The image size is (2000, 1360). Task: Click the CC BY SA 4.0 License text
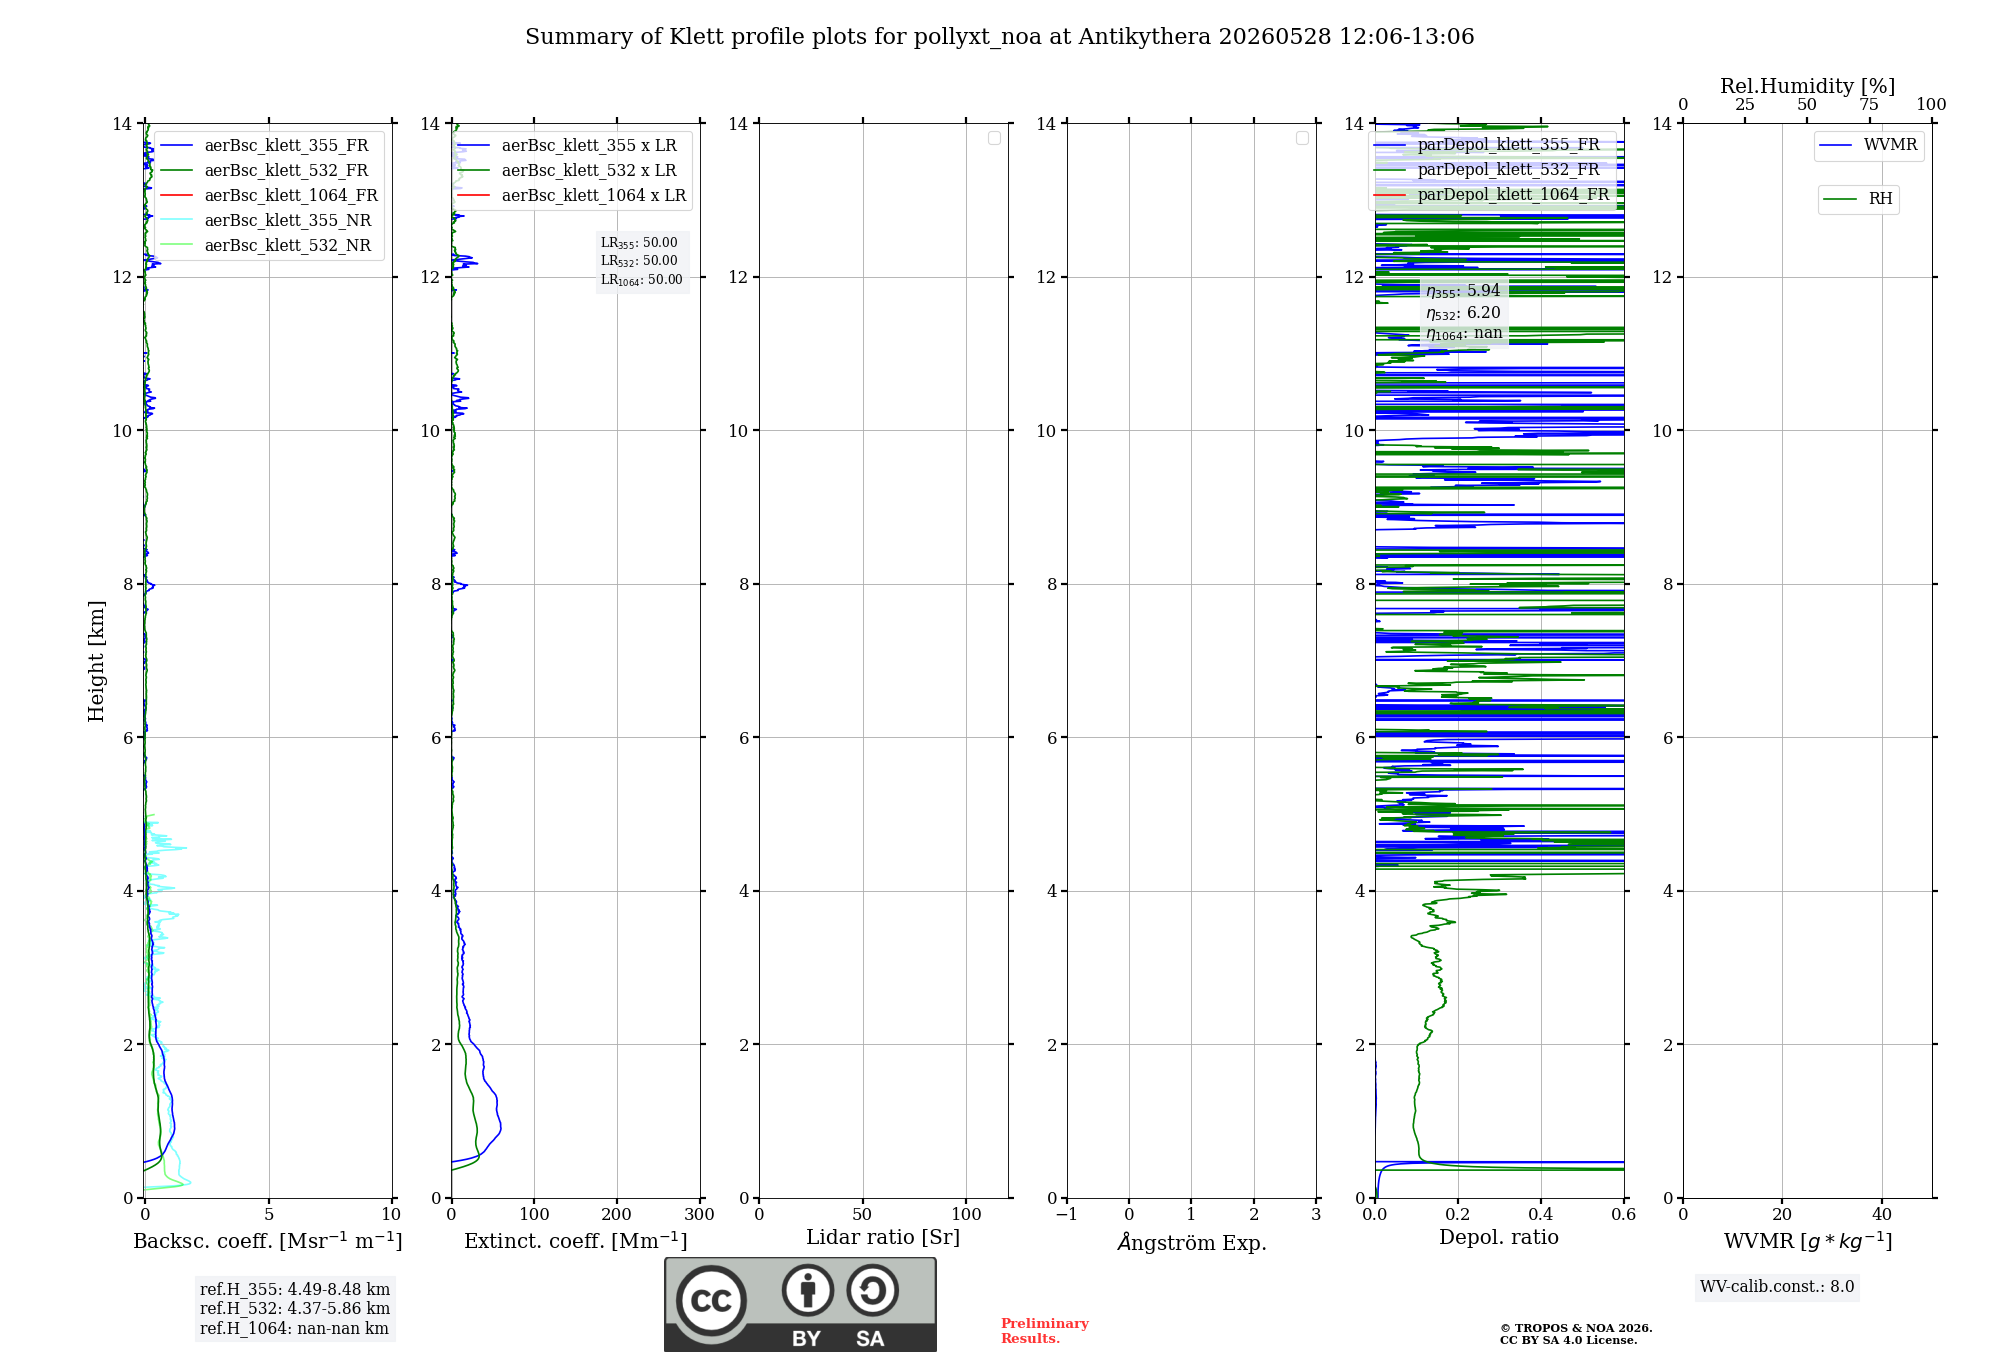pos(1568,1341)
